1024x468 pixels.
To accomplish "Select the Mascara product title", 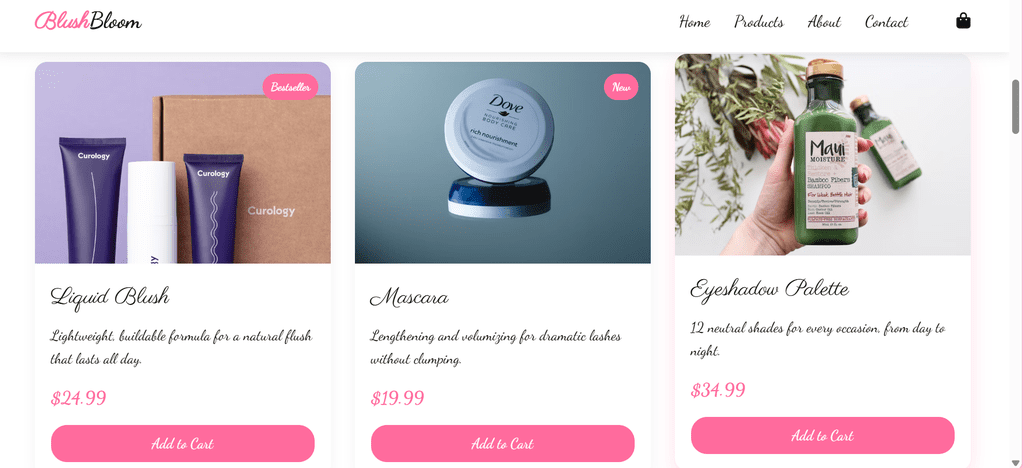I will pyautogui.click(x=409, y=298).
